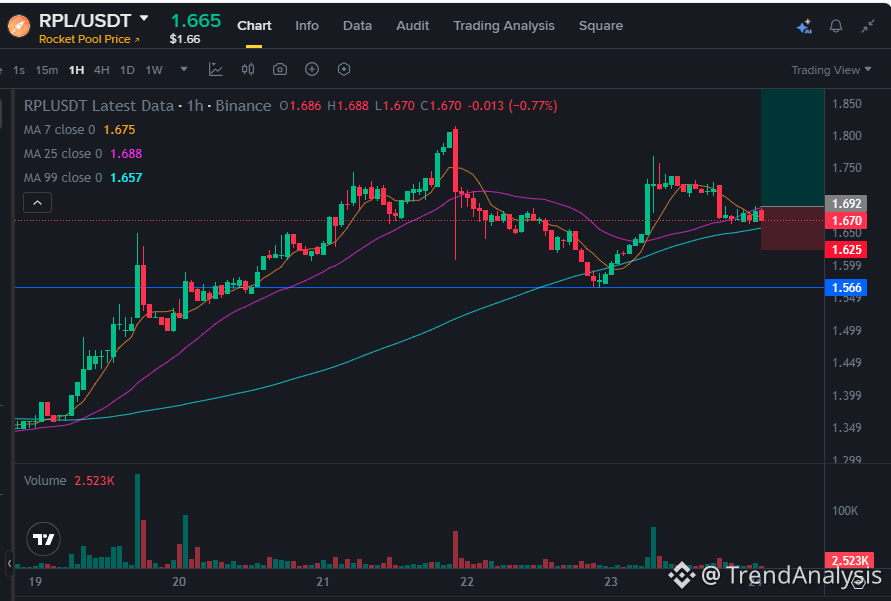This screenshot has height=601, width=891.
Task: Open the Audit tab
Action: pyautogui.click(x=413, y=26)
